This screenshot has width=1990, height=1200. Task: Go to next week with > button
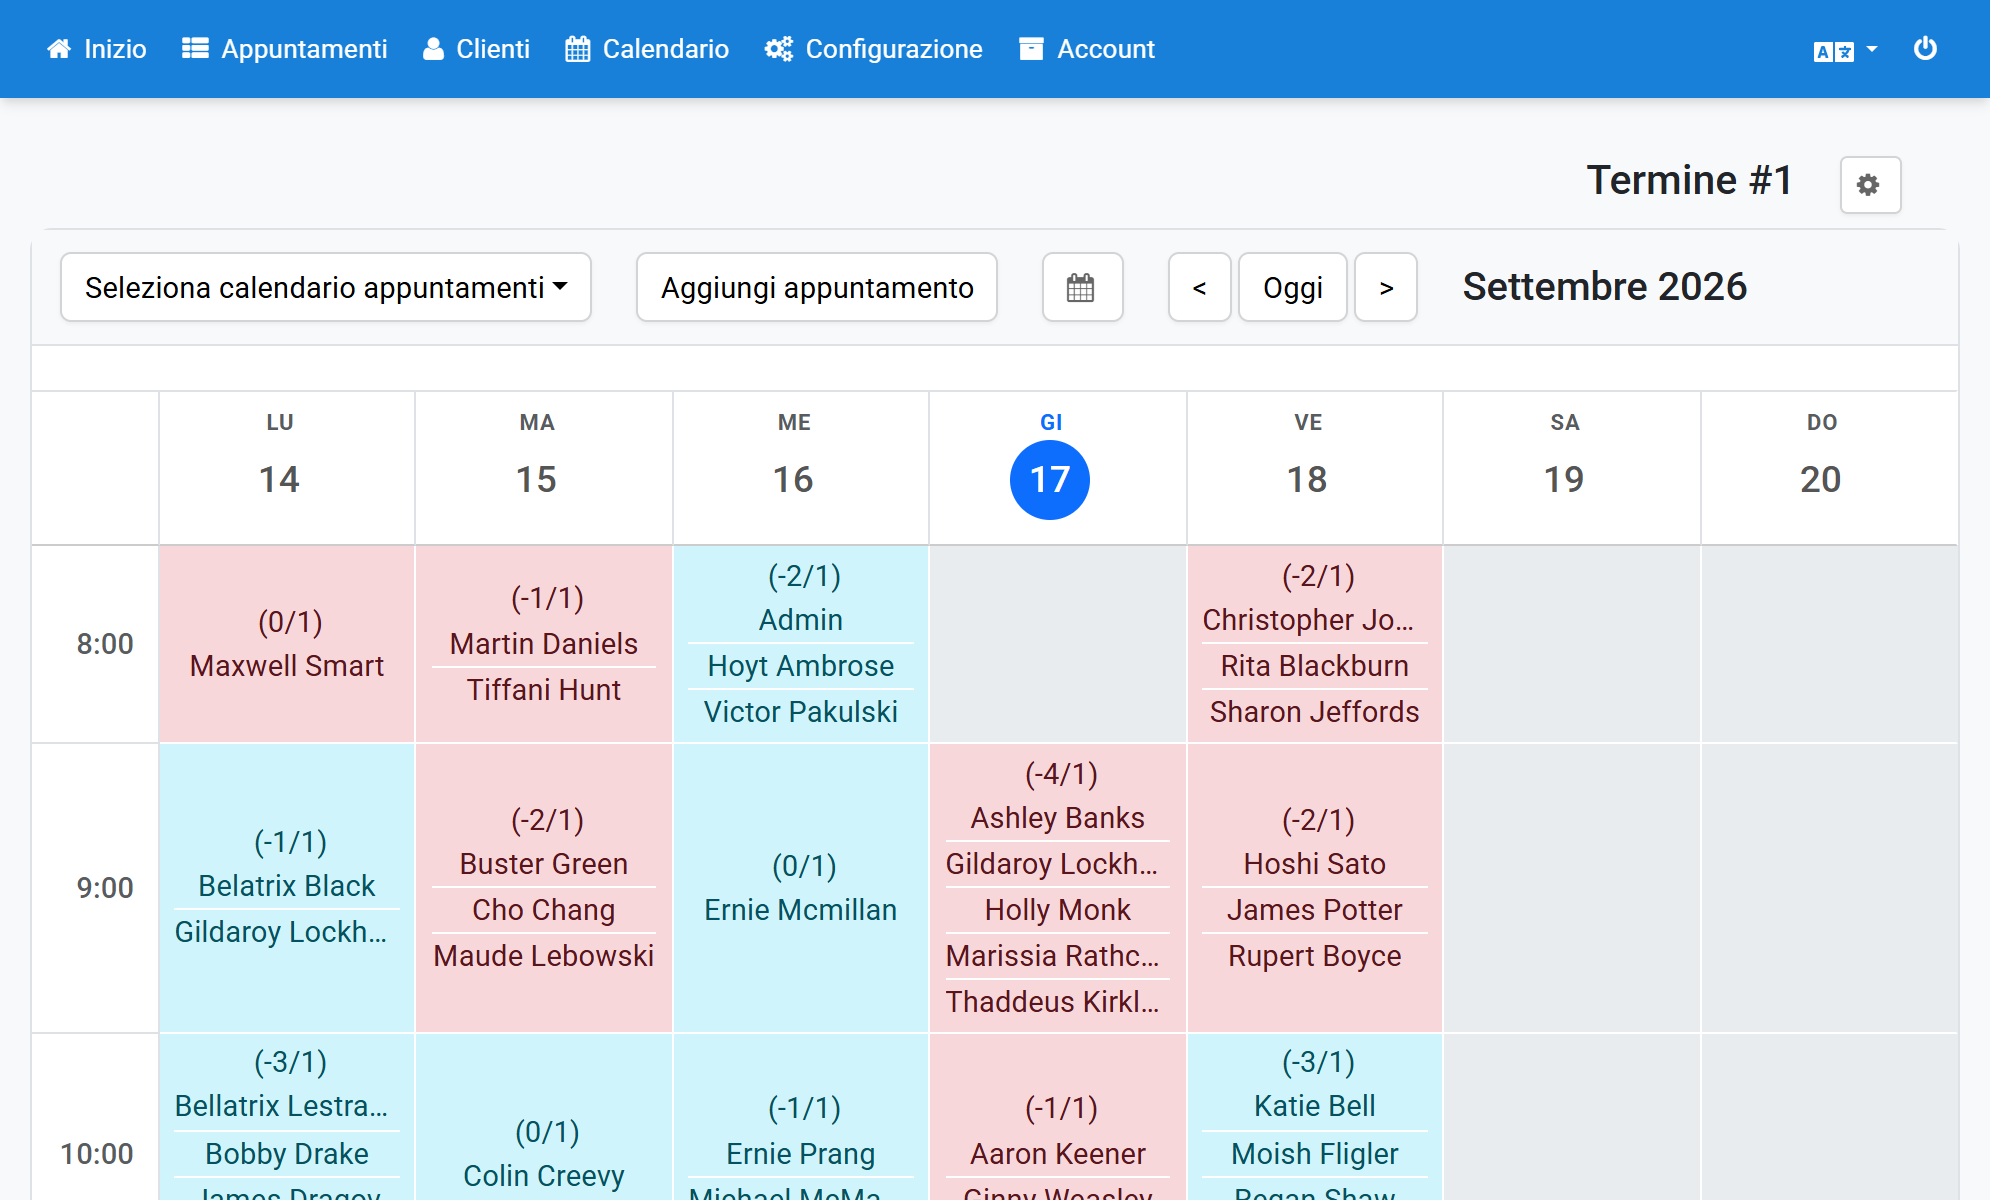pyautogui.click(x=1386, y=288)
